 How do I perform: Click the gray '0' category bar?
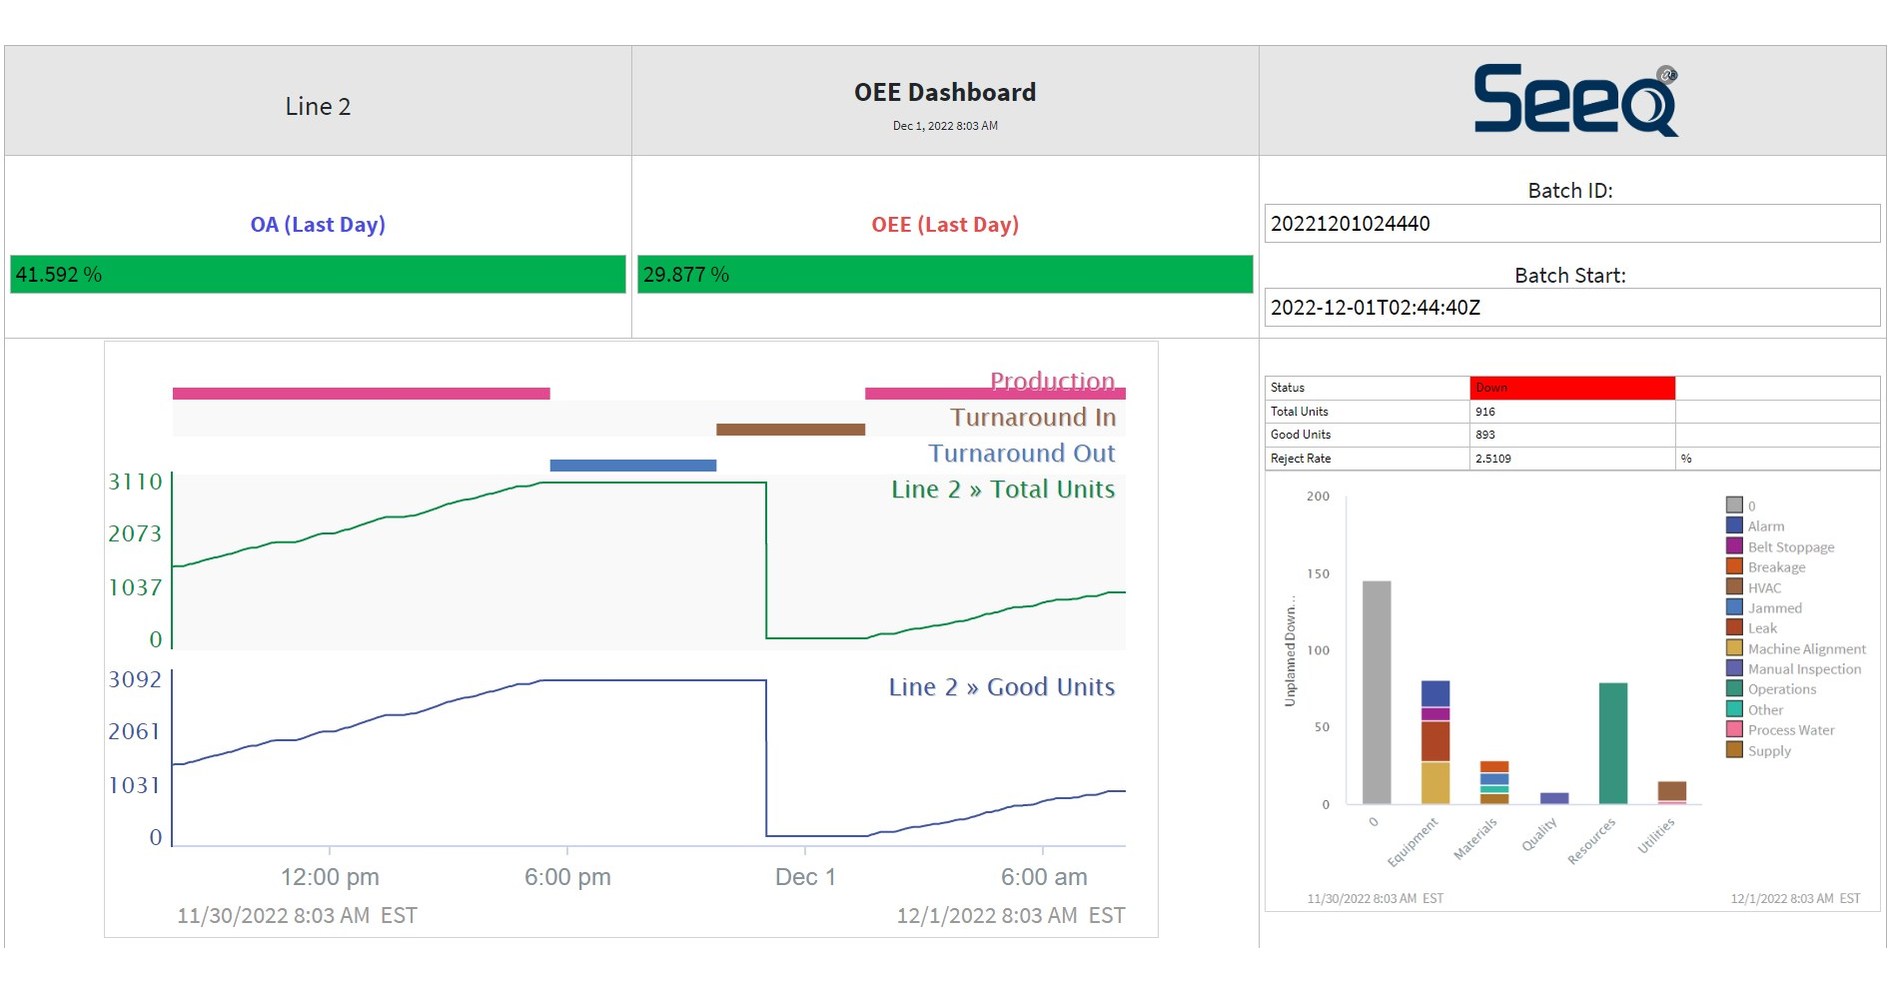coord(1376,692)
